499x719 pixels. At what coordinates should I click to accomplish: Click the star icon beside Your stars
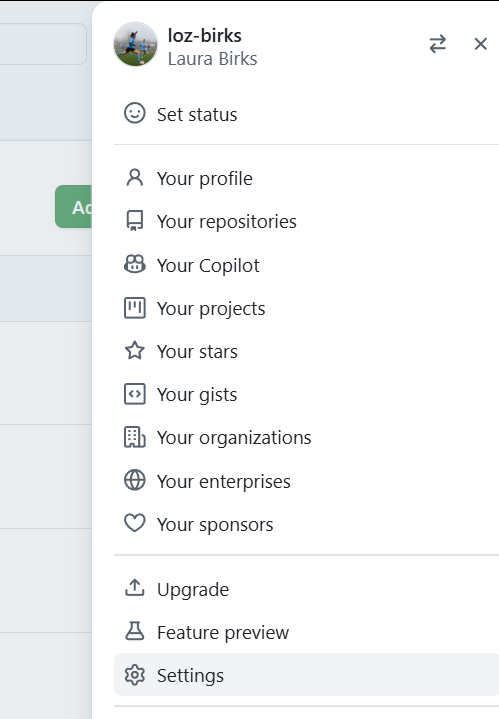click(x=135, y=351)
